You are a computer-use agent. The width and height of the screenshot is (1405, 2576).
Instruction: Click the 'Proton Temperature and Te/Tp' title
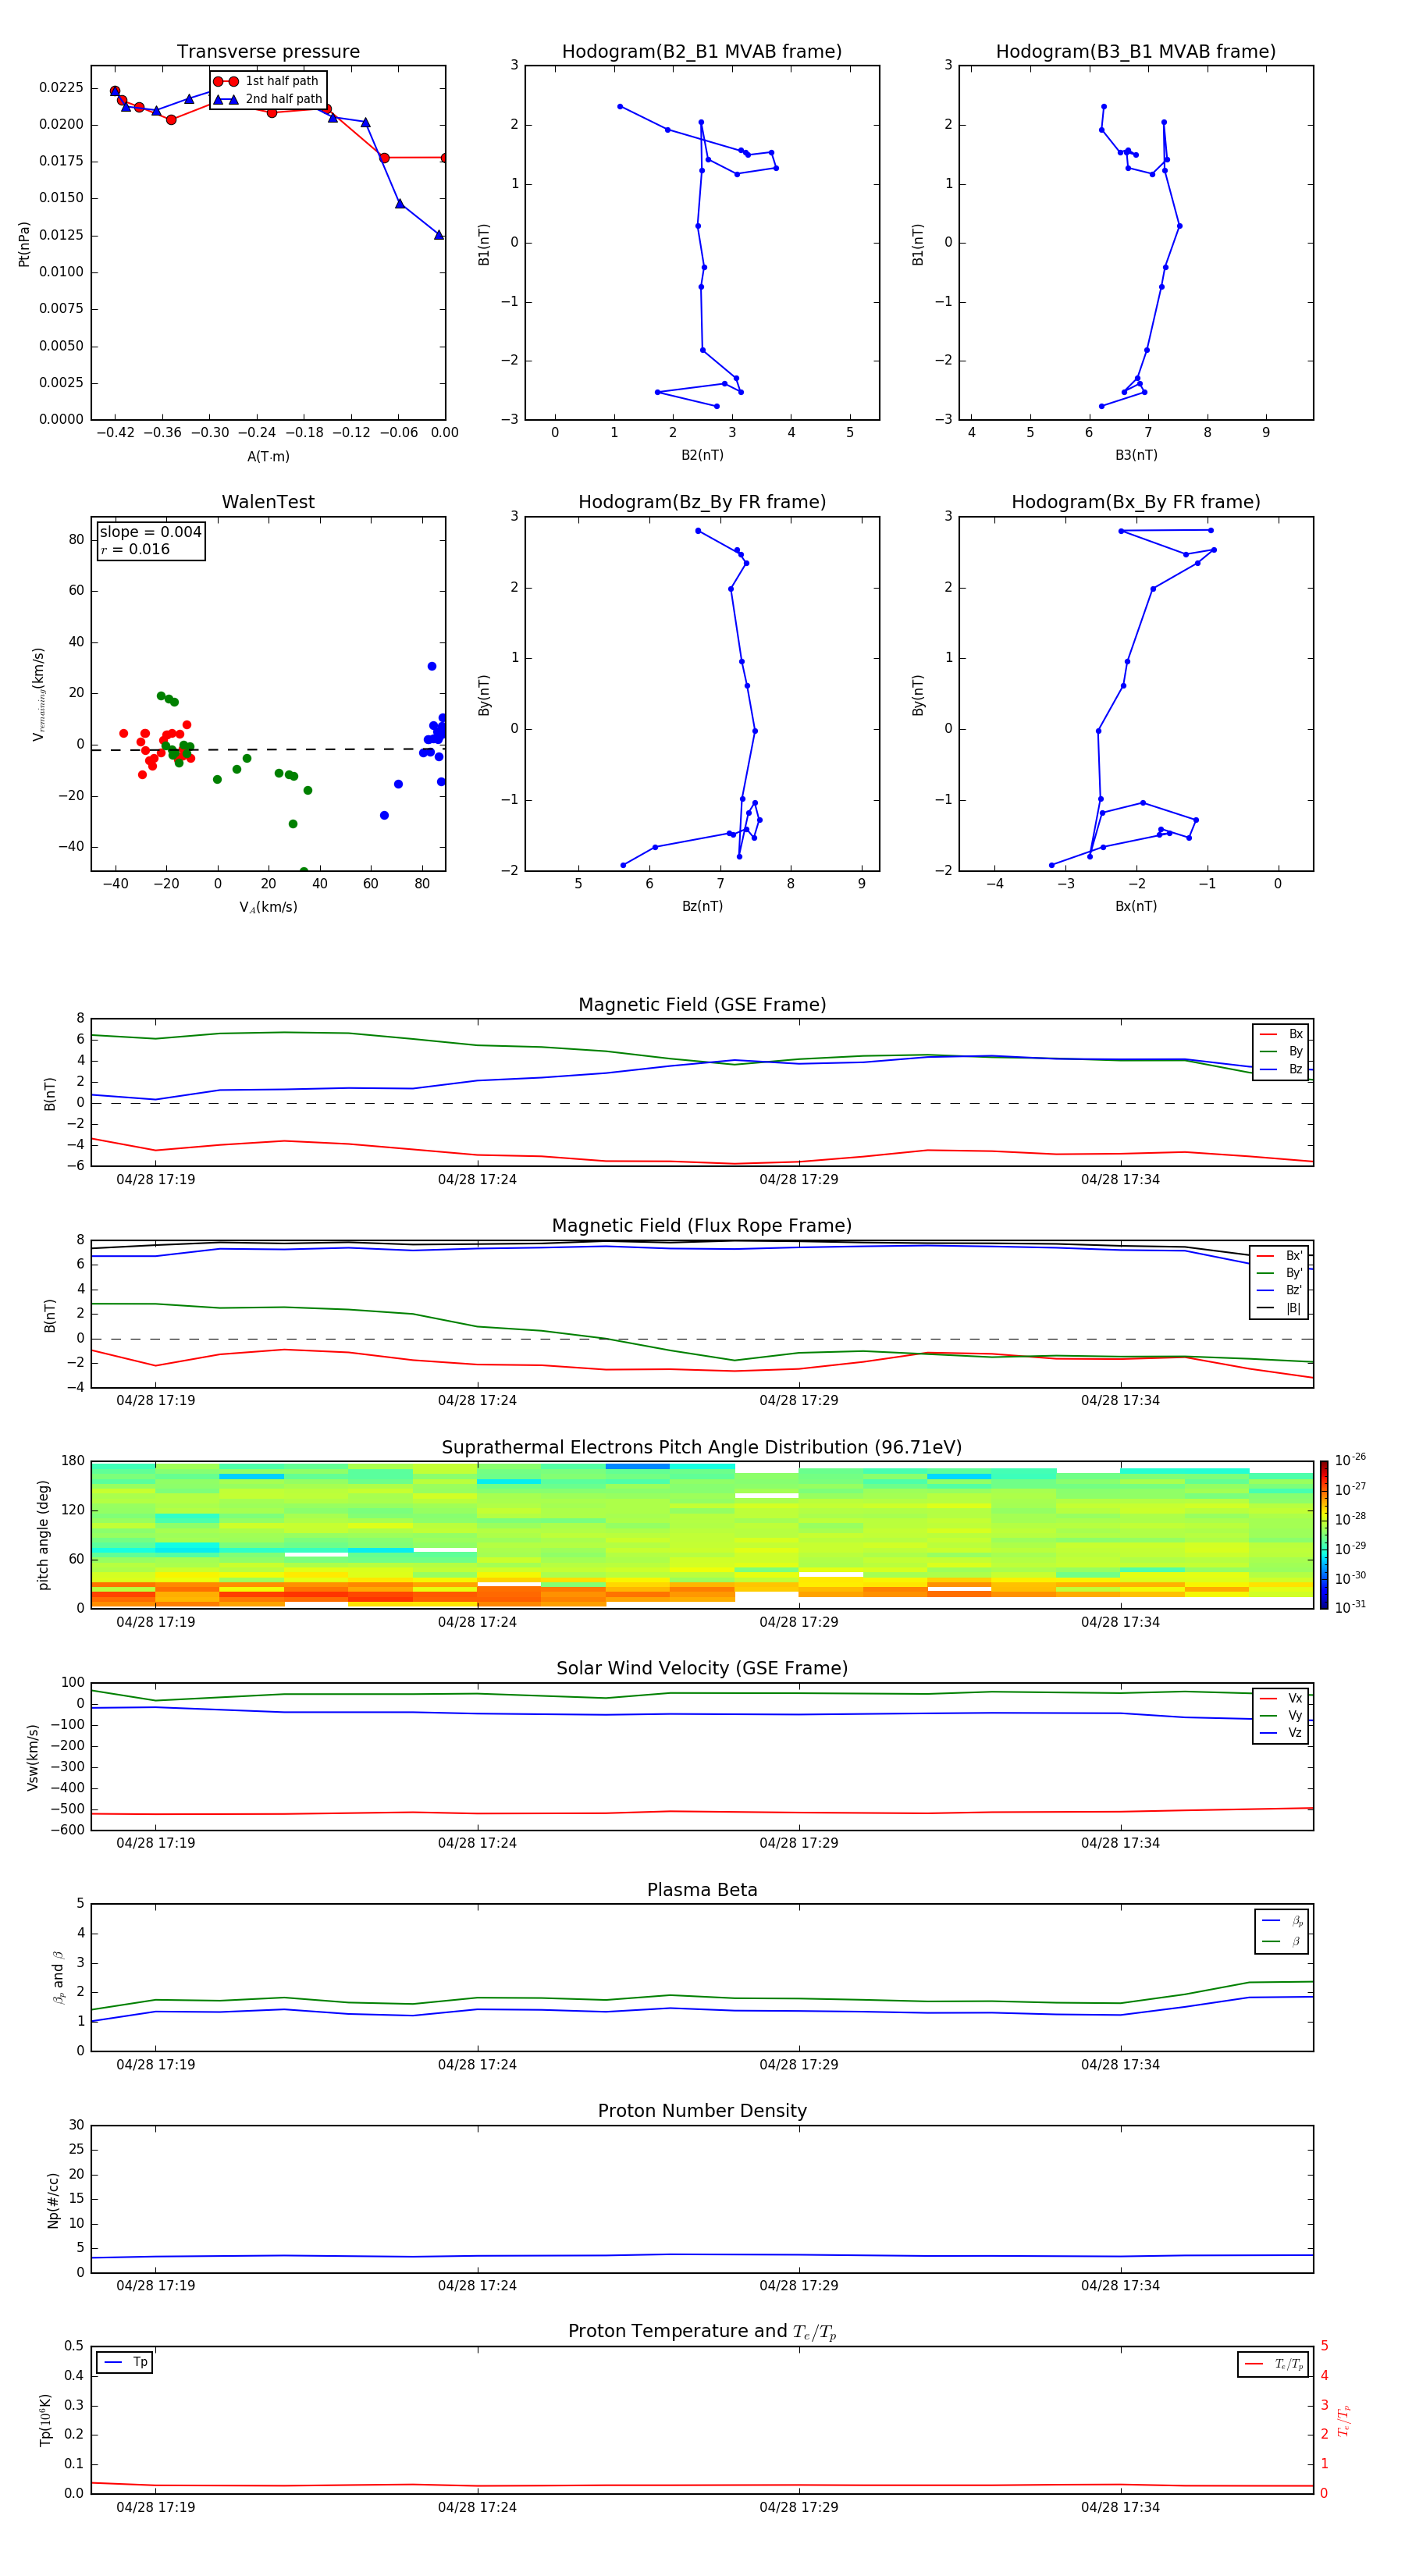(702, 2332)
